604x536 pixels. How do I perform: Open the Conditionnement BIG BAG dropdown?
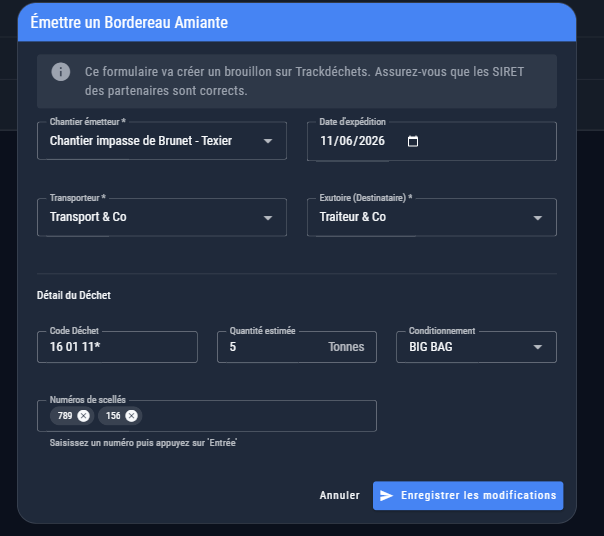(x=476, y=347)
